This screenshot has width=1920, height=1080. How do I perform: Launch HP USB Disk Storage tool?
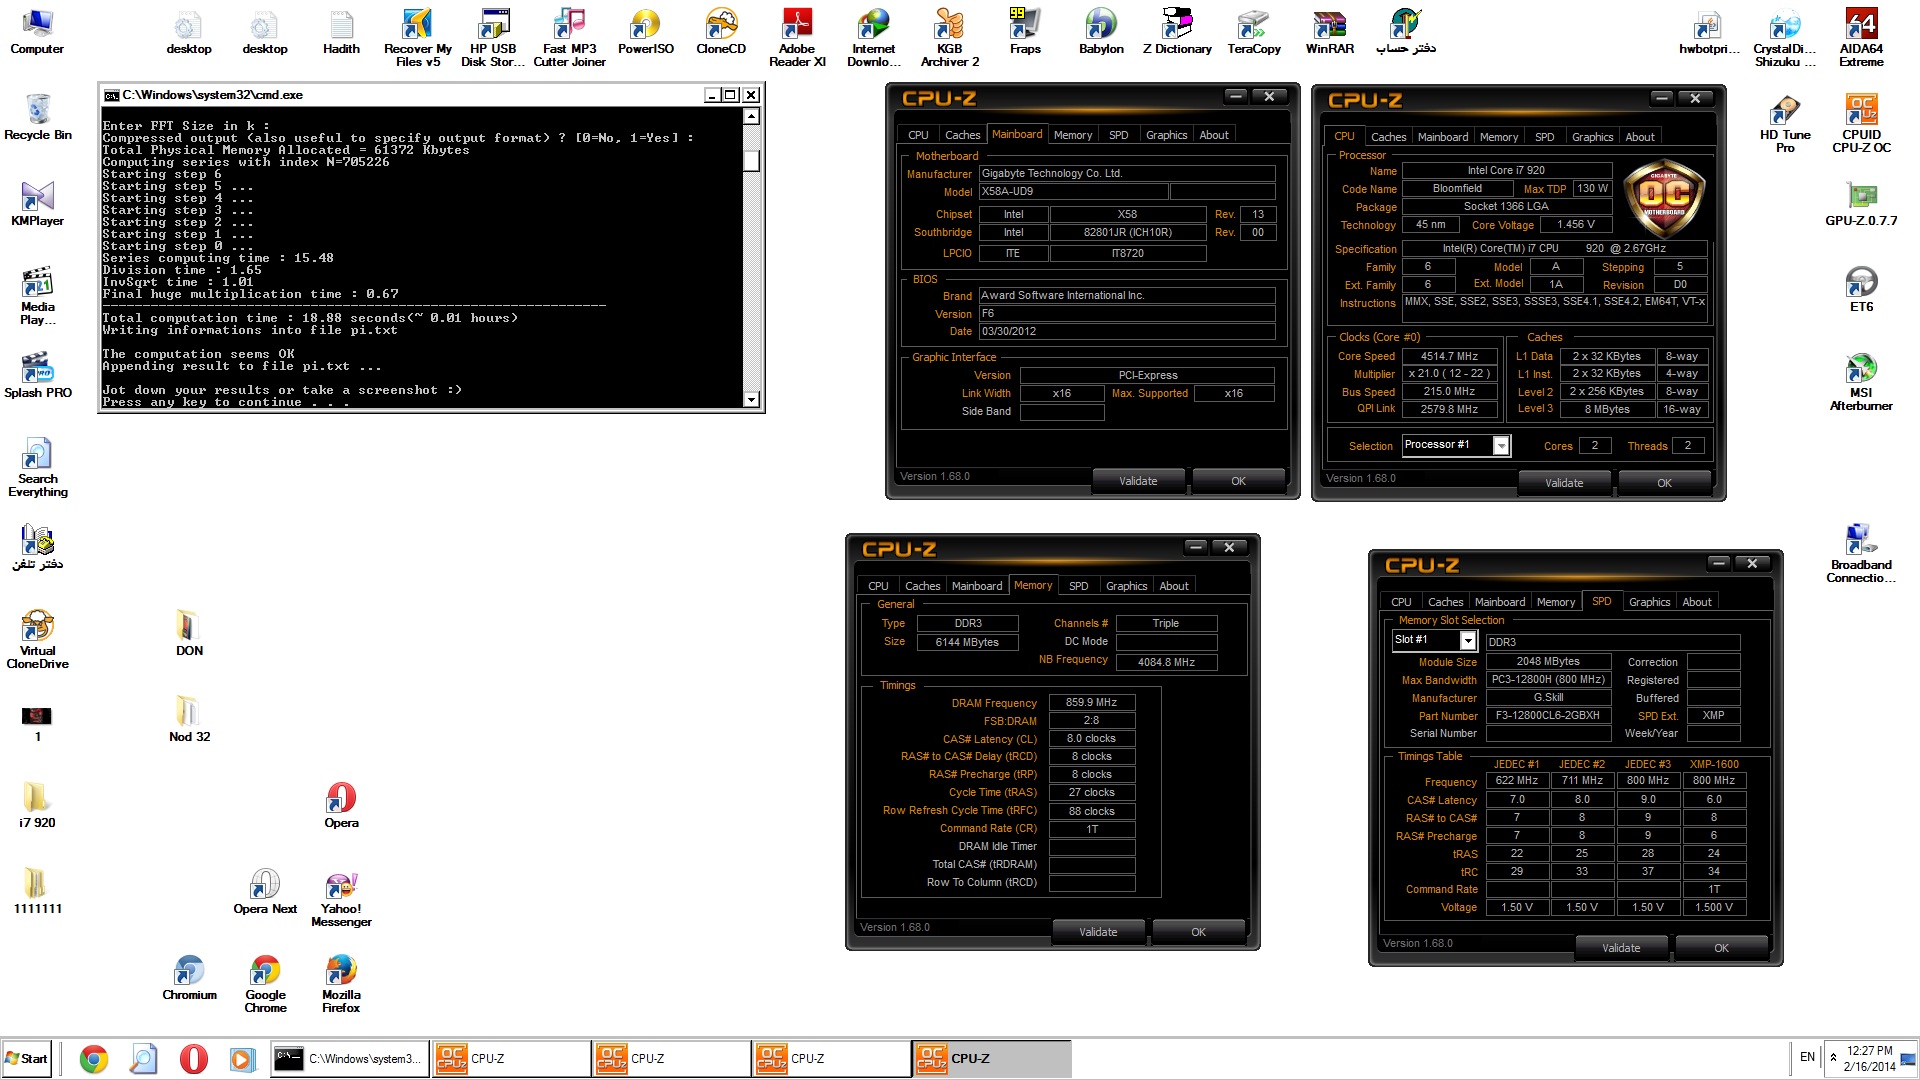coord(493,38)
